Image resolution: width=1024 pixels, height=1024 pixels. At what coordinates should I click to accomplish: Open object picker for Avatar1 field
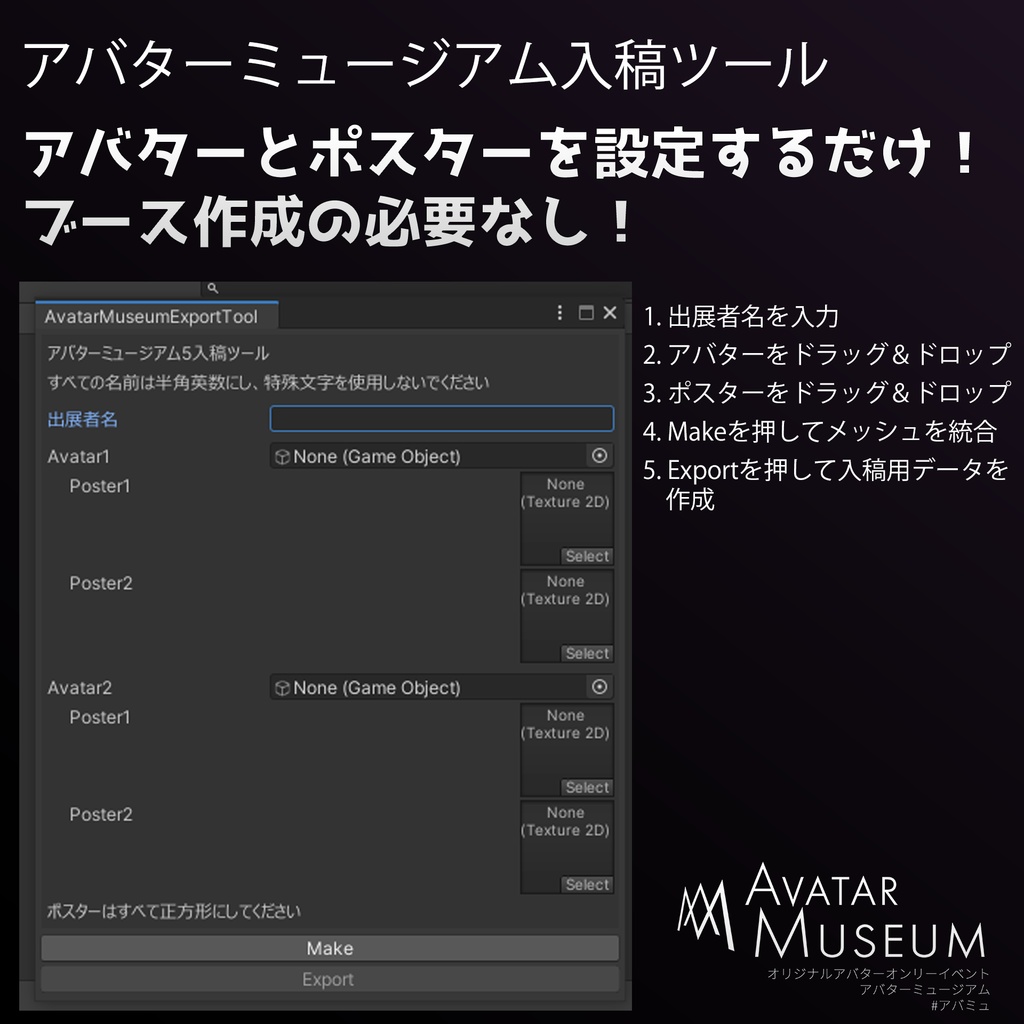[600, 456]
